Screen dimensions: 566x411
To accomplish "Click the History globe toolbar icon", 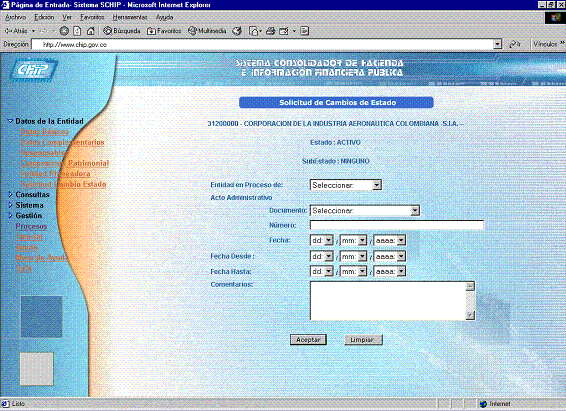I will tap(237, 31).
